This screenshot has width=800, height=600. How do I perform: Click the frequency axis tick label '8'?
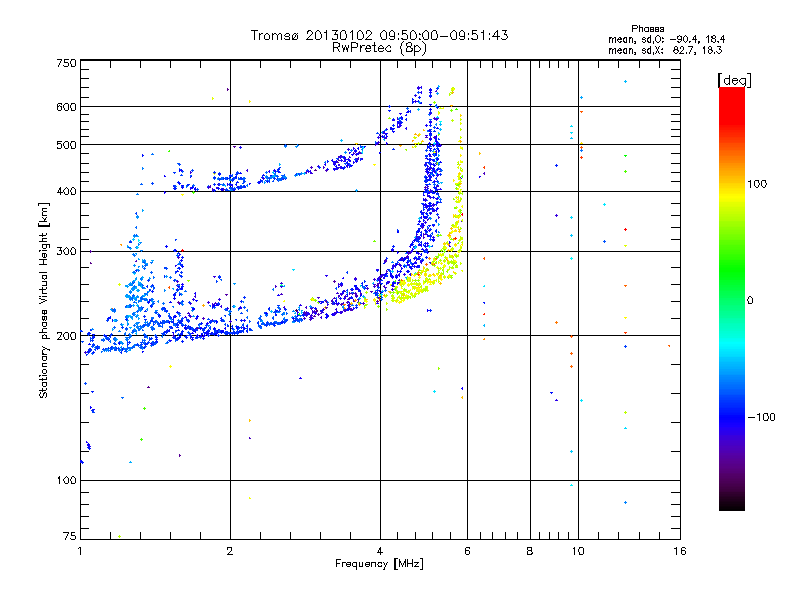tap(530, 551)
